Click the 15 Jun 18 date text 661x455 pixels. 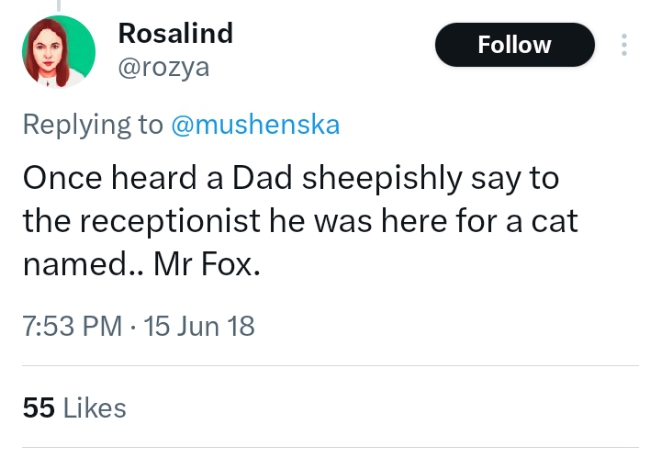pos(199,326)
